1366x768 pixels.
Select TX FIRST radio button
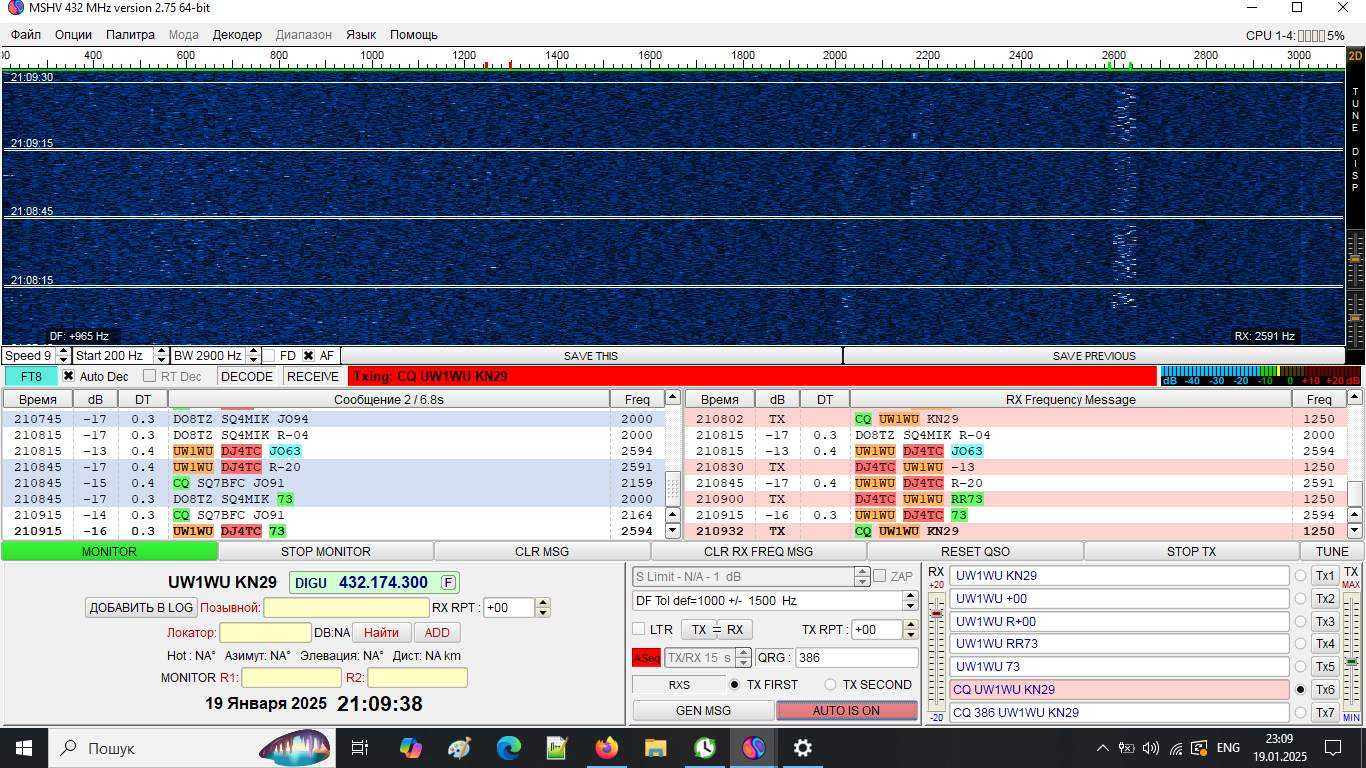(x=735, y=685)
